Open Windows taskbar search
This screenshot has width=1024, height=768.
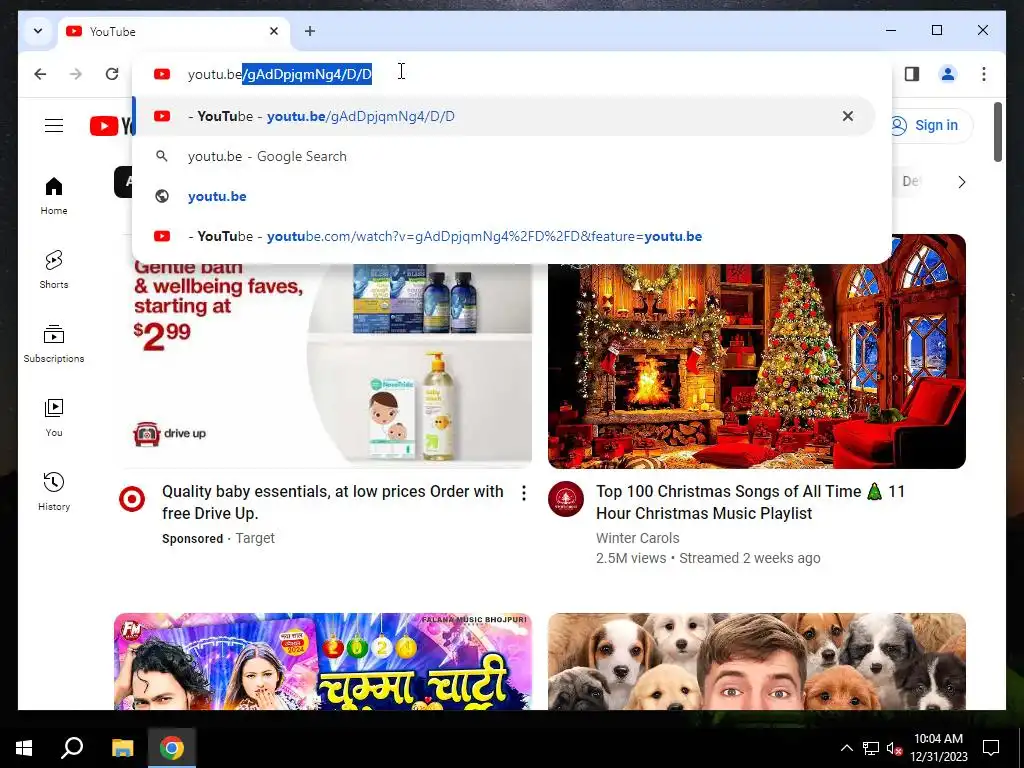72,748
